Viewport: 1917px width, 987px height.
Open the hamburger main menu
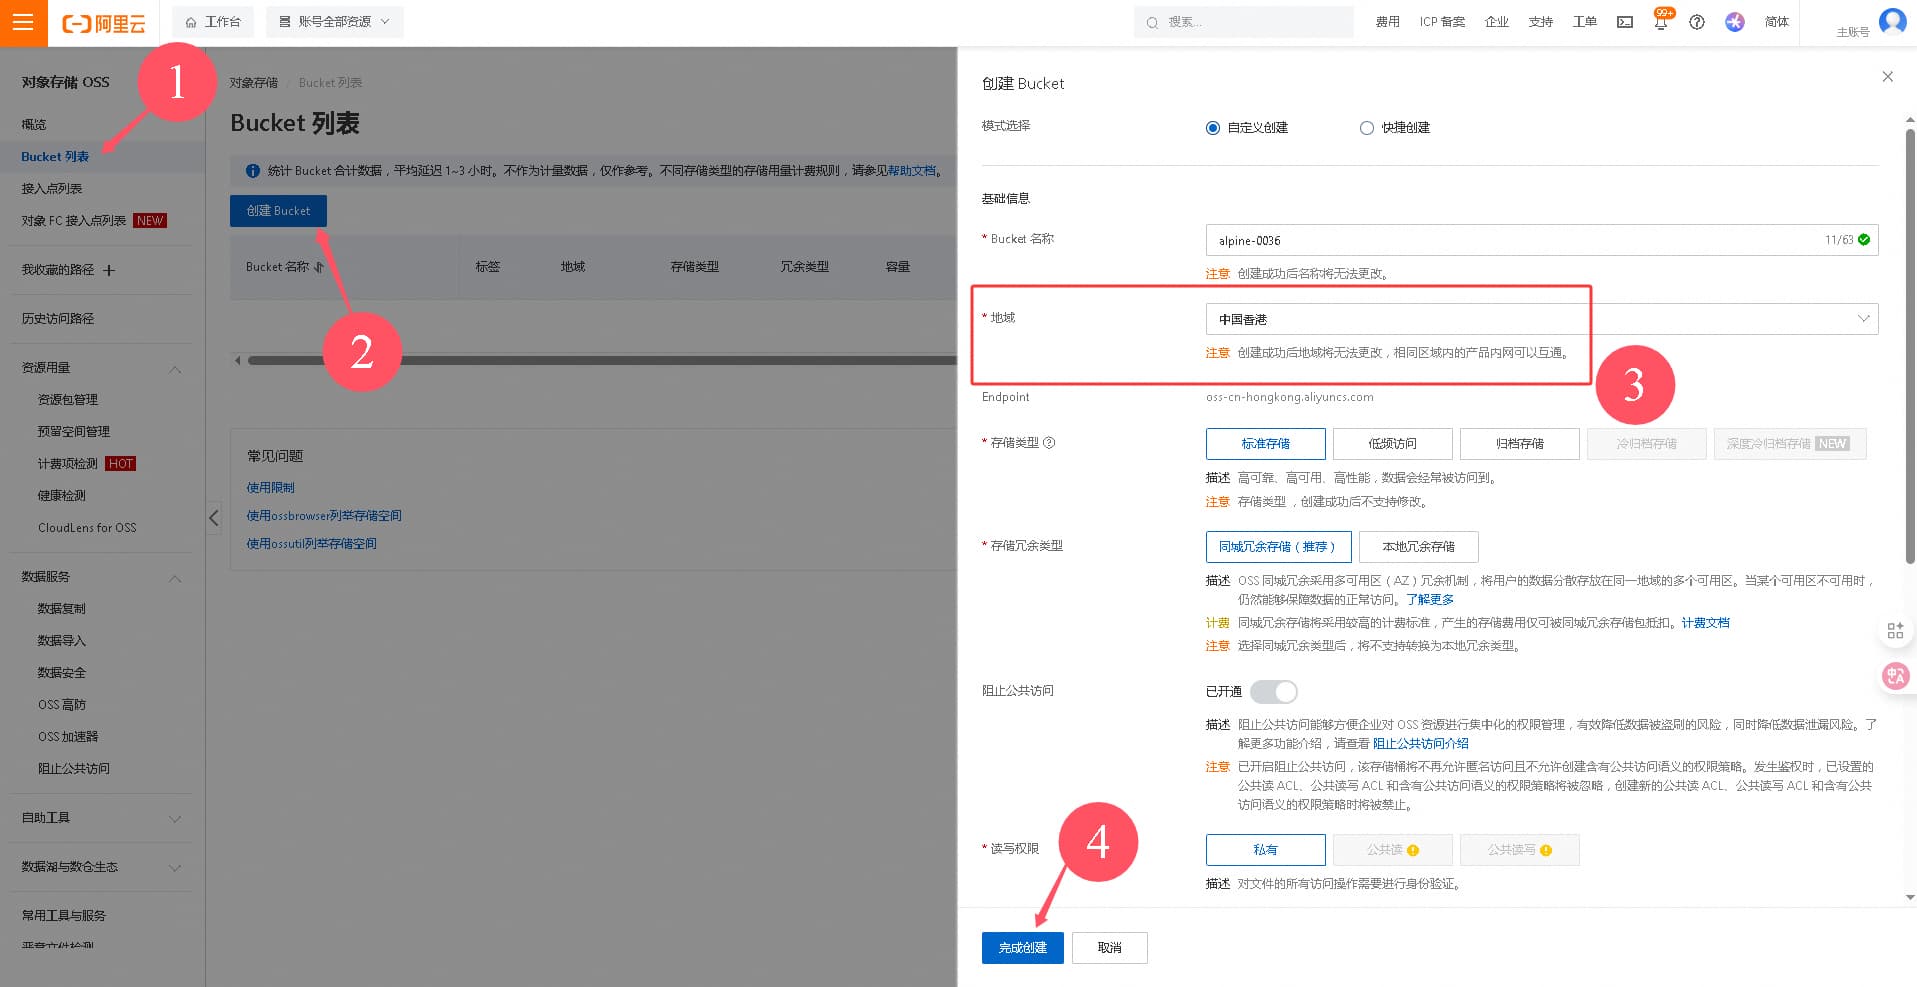click(x=23, y=22)
